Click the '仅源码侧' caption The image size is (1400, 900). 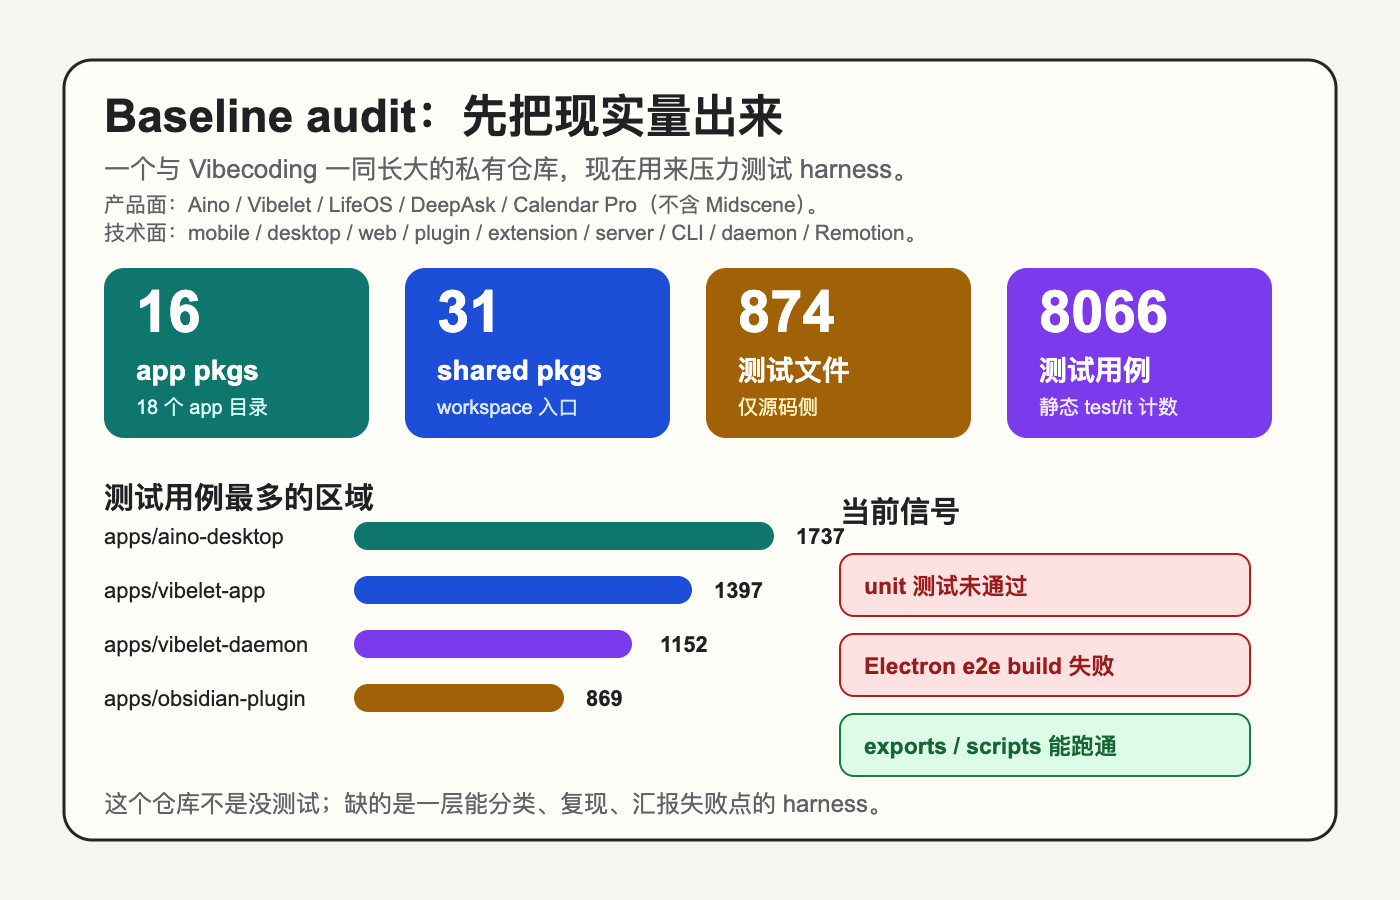coord(778,407)
